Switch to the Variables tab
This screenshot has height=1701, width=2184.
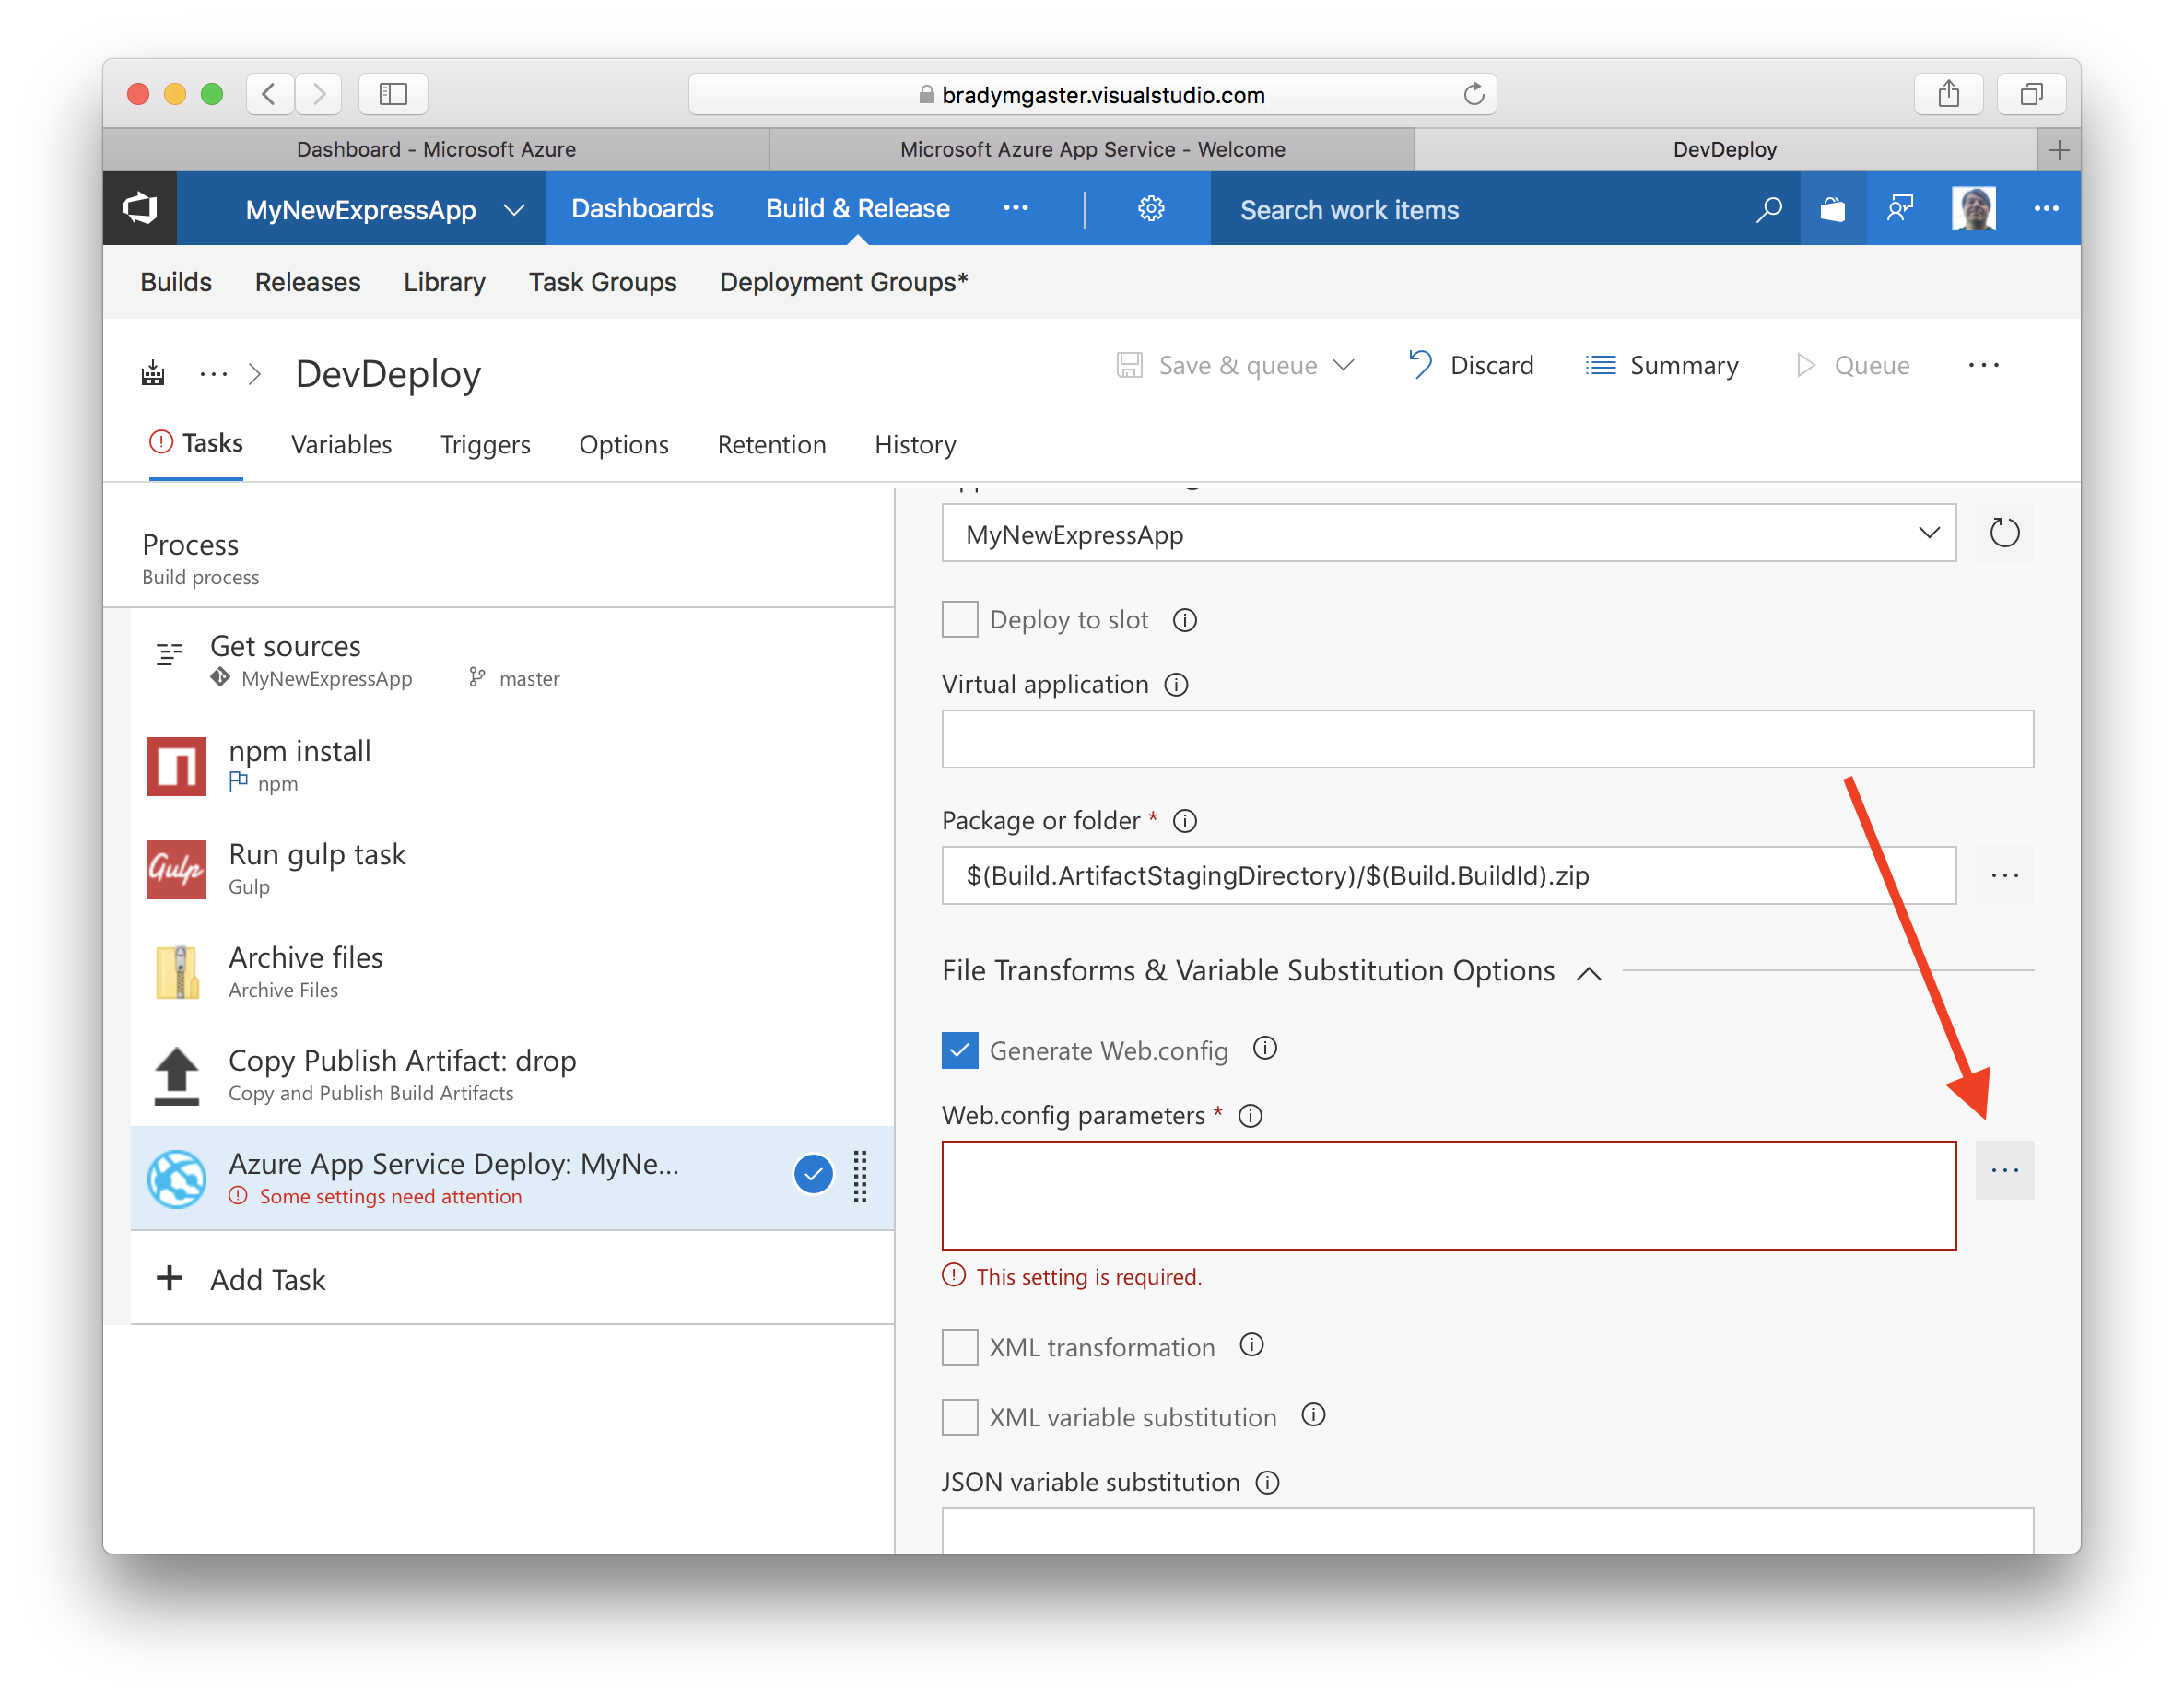point(341,444)
